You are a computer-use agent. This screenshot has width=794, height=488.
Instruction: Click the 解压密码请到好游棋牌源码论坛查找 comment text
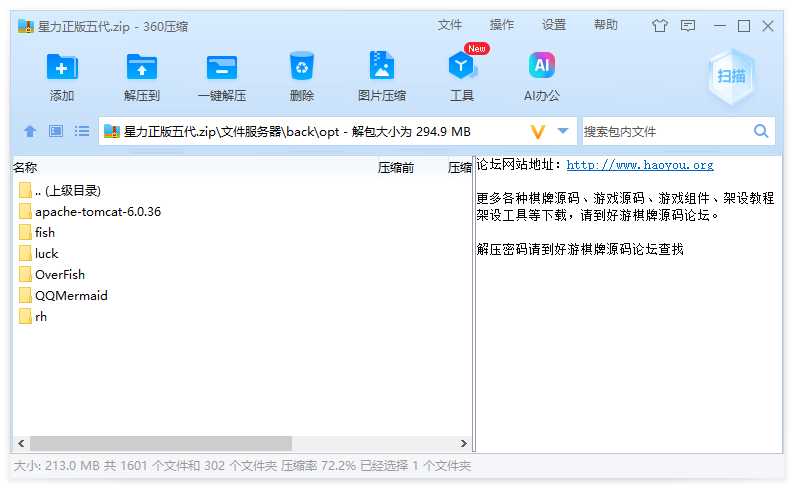click(x=580, y=249)
